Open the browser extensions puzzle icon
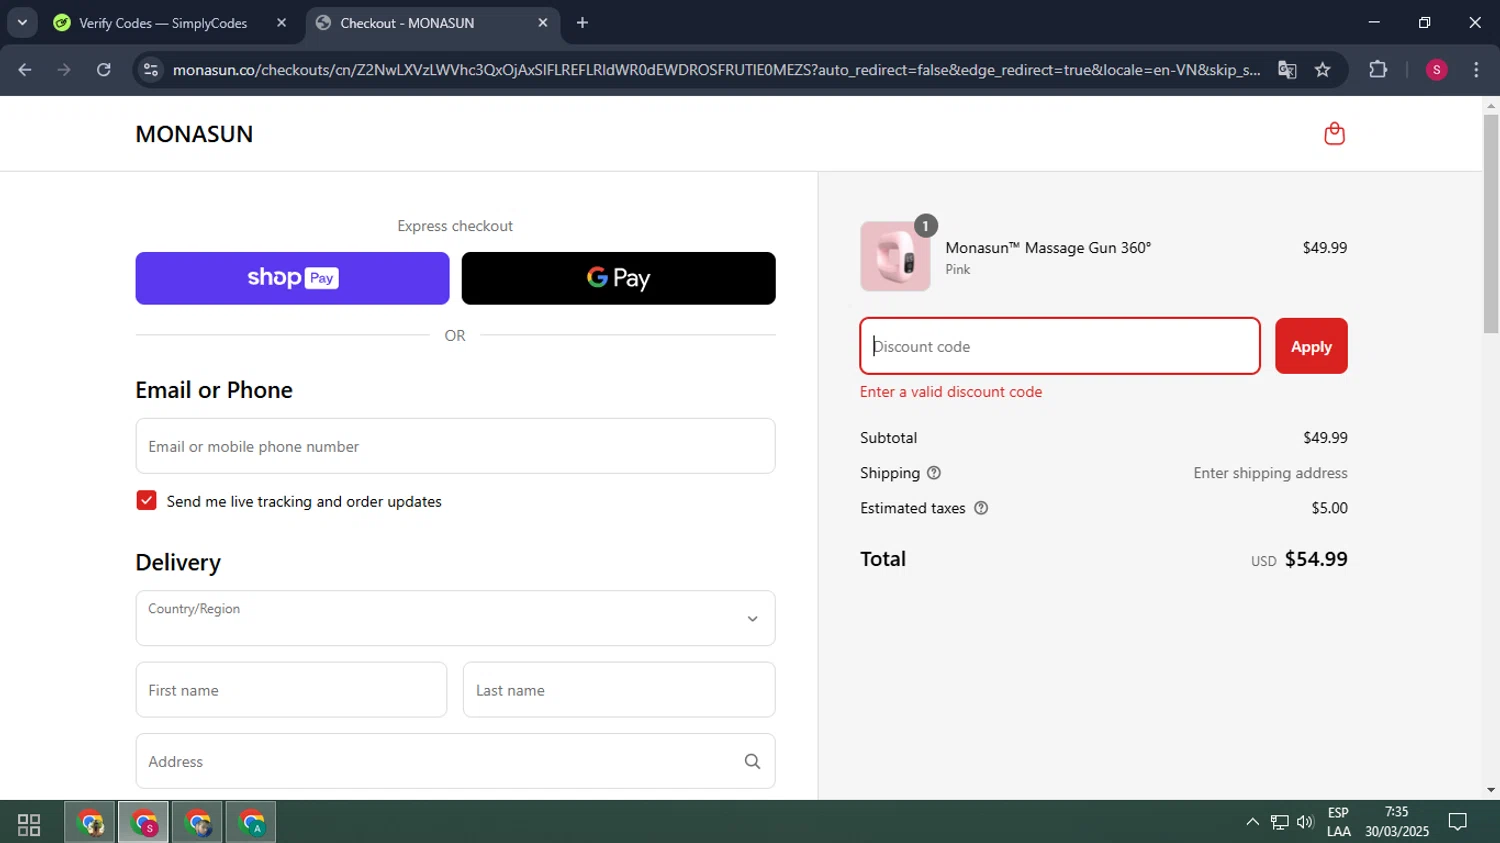 pyautogui.click(x=1378, y=70)
